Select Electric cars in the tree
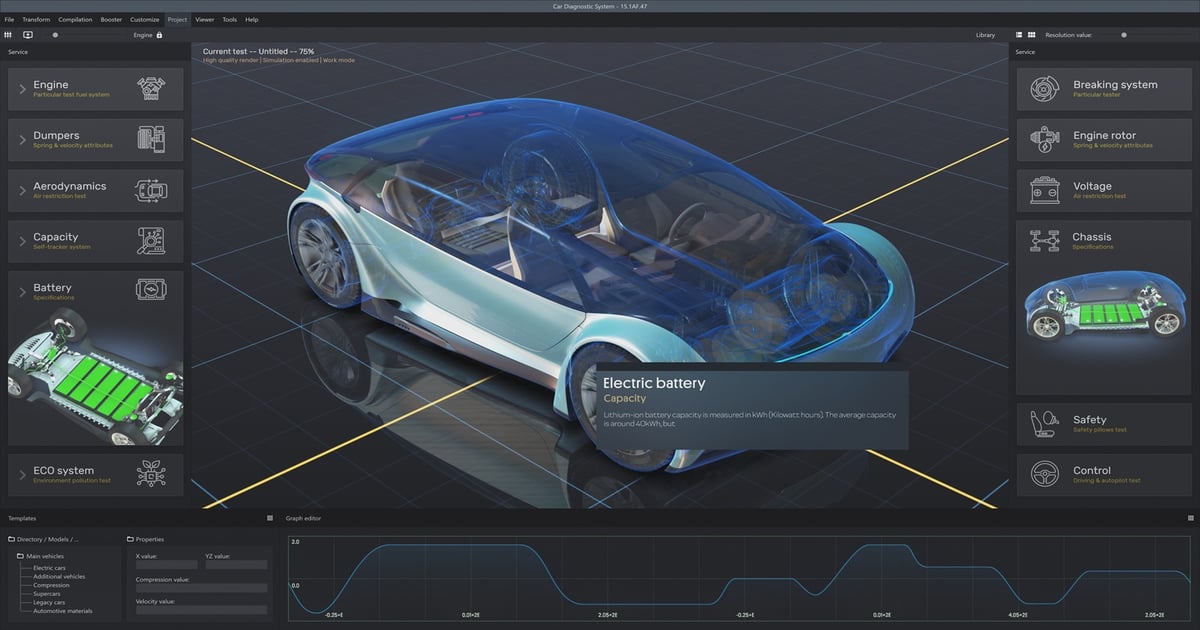This screenshot has height=630, width=1200. [49, 568]
